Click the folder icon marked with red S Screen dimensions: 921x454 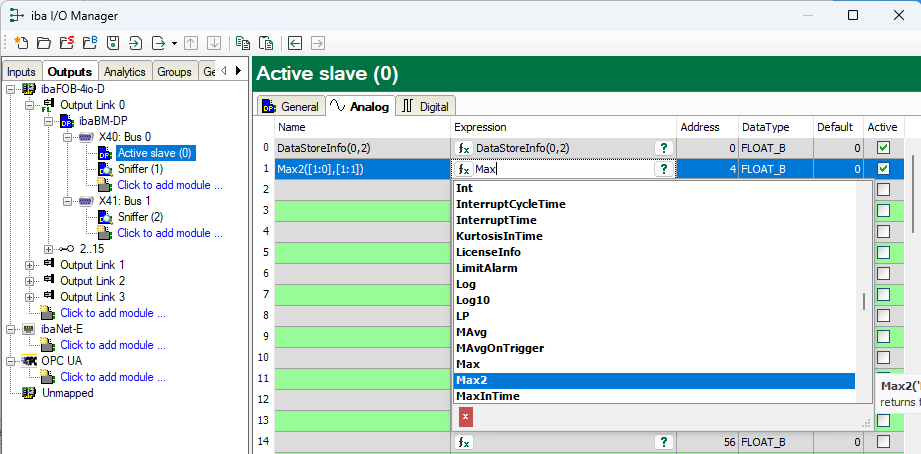67,43
